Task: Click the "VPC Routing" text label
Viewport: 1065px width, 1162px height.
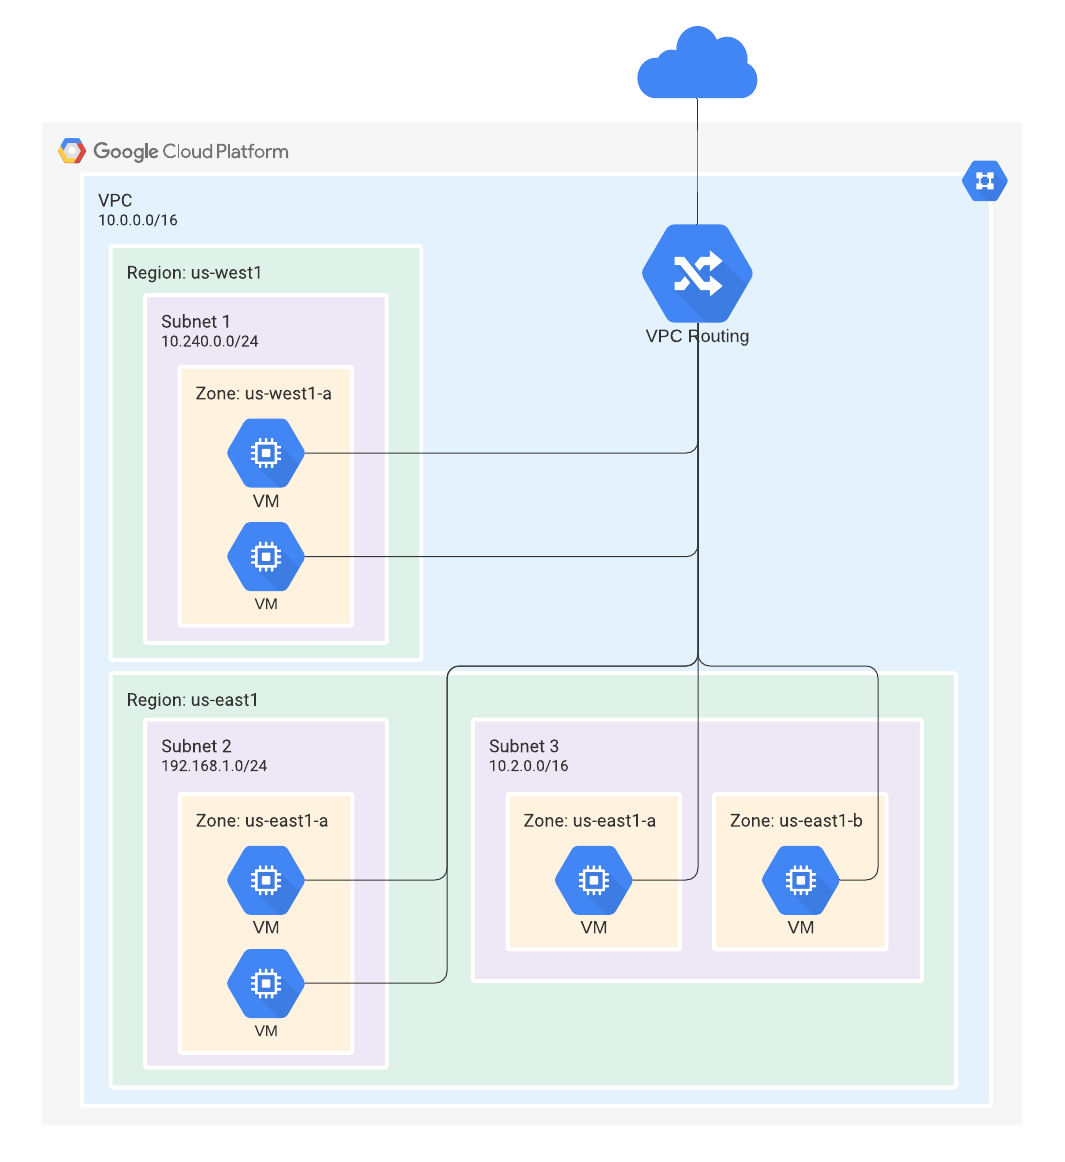Action: pos(697,336)
